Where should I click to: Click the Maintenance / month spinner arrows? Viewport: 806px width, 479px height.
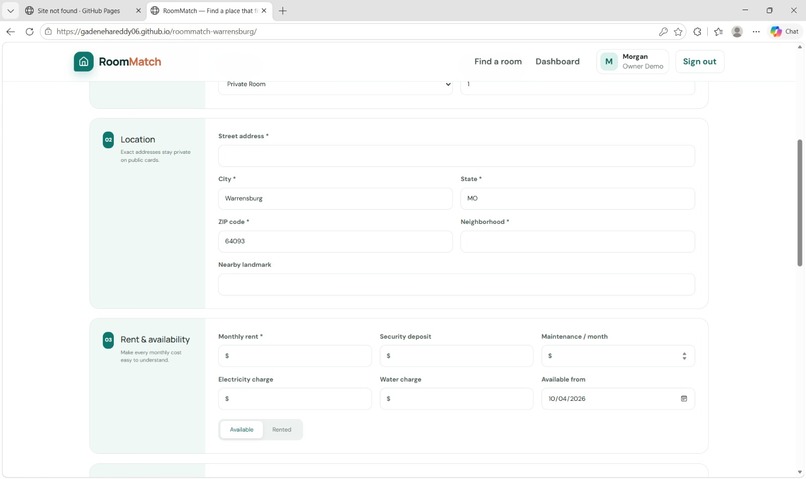pyautogui.click(x=684, y=356)
